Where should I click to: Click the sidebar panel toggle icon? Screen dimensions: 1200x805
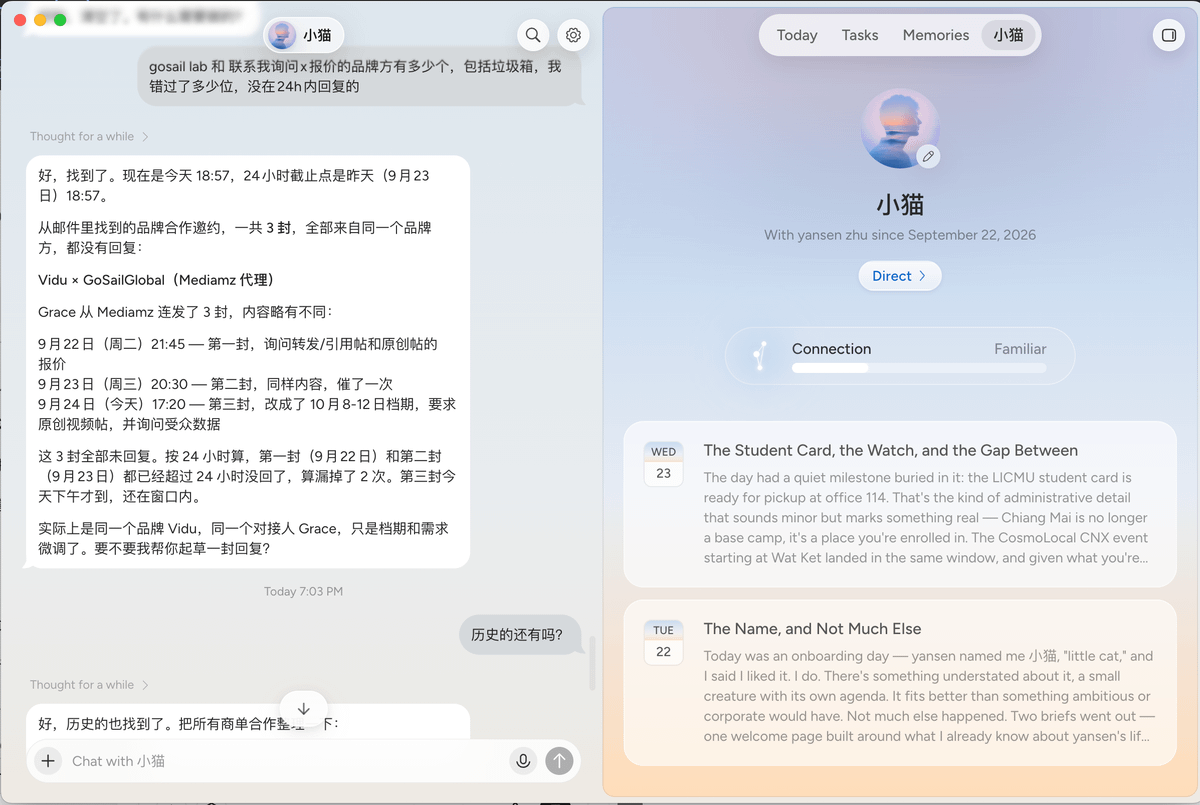(1168, 35)
